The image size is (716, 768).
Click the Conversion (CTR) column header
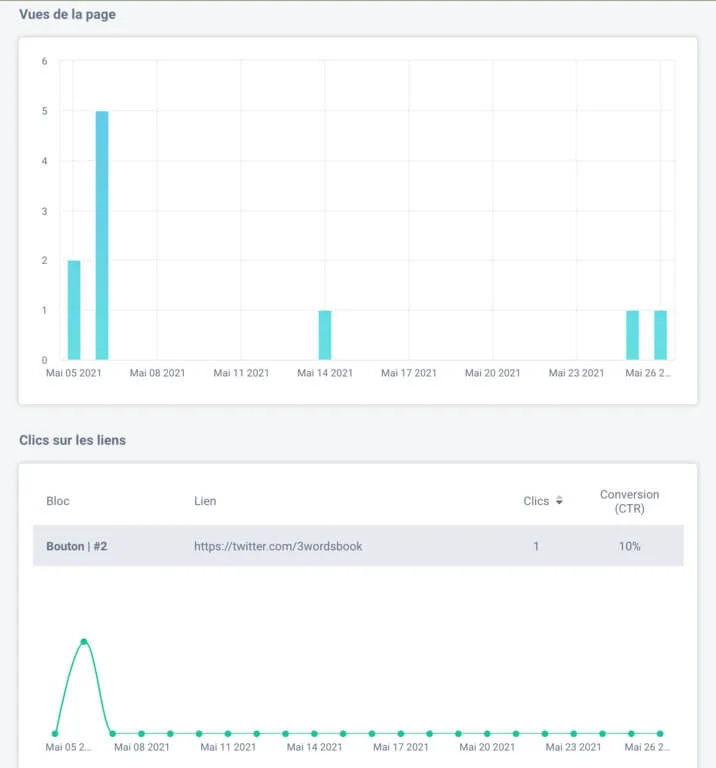[x=629, y=501]
